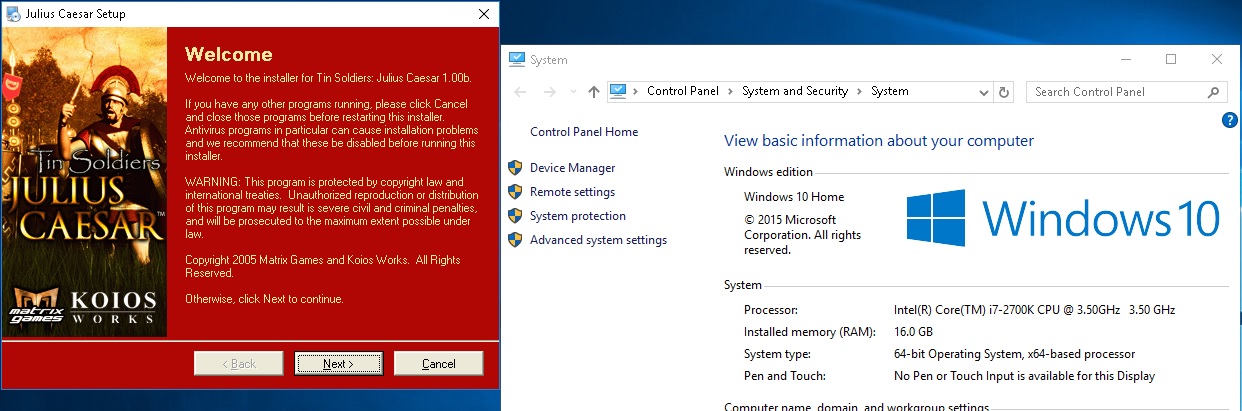Click shield icon beside Advanced system settings

point(515,240)
